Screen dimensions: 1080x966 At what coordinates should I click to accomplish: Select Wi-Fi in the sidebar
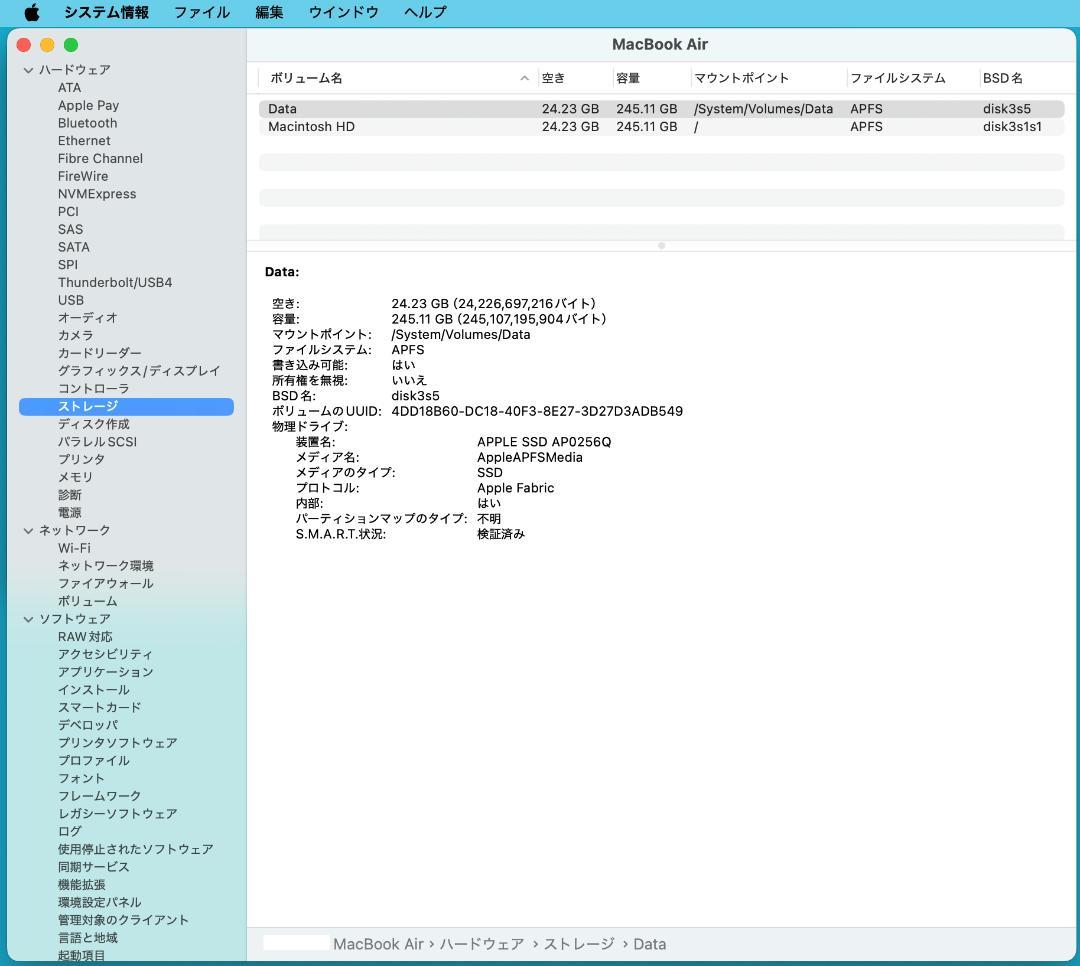click(x=75, y=547)
